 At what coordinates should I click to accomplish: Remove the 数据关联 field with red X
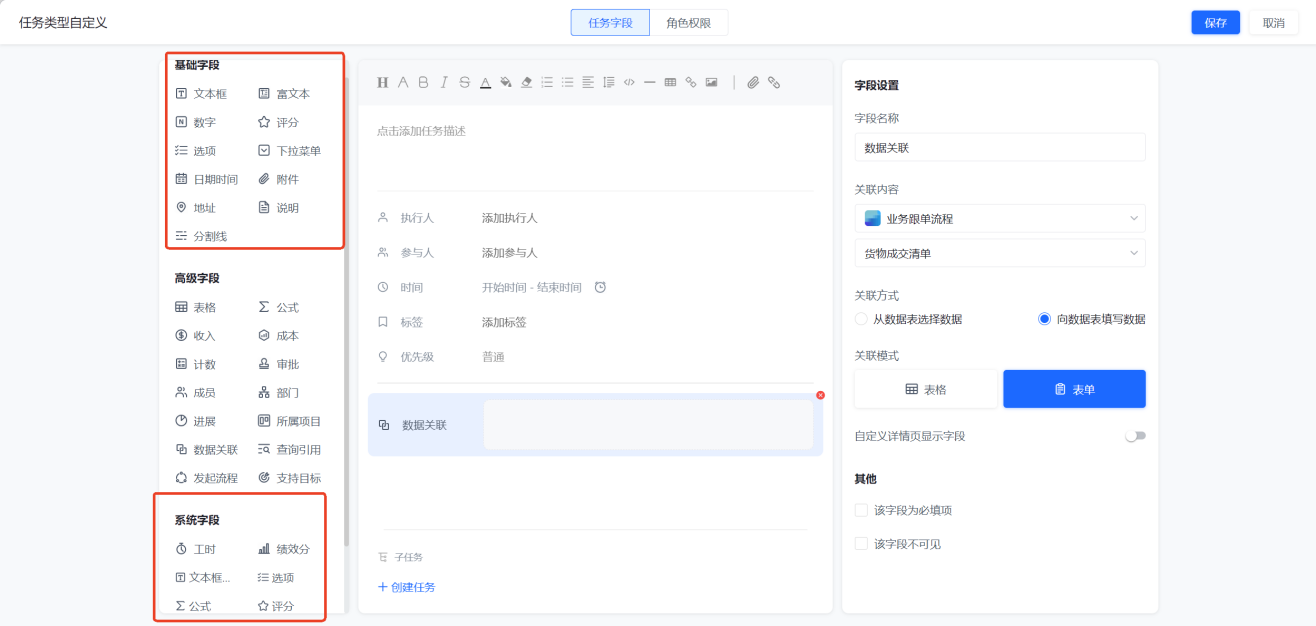pos(821,395)
